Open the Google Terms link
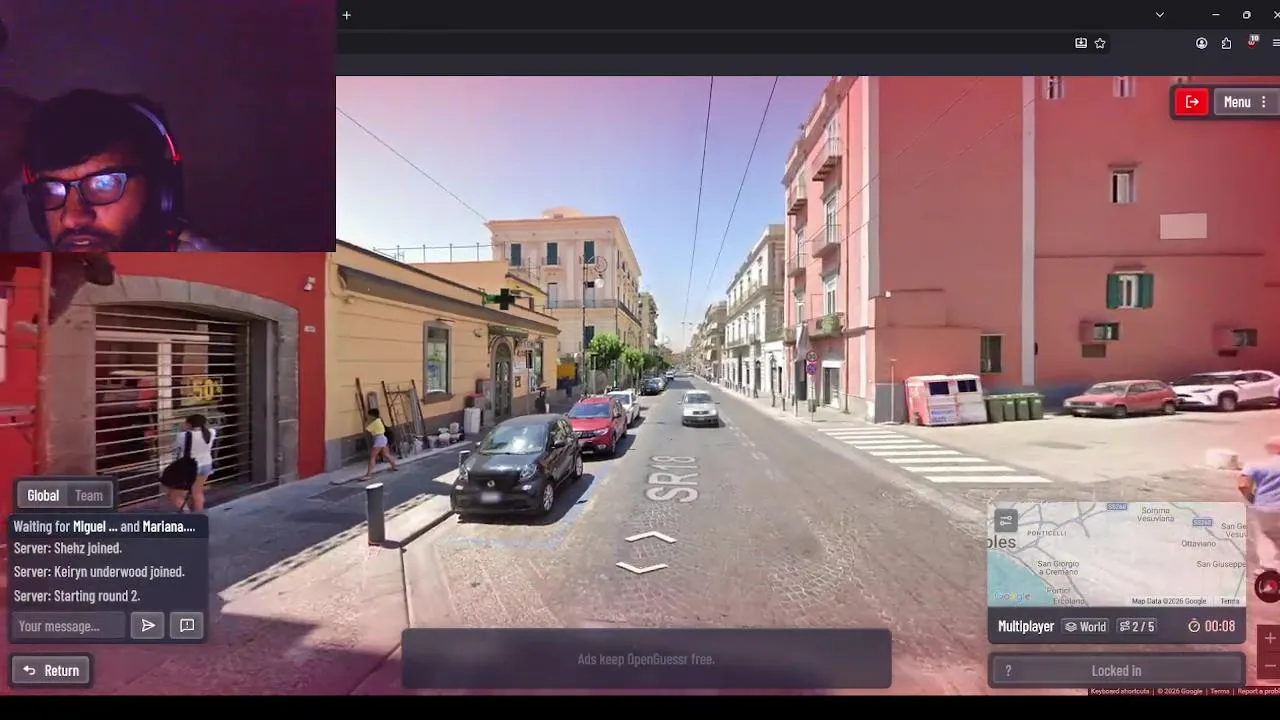 (x=1220, y=691)
